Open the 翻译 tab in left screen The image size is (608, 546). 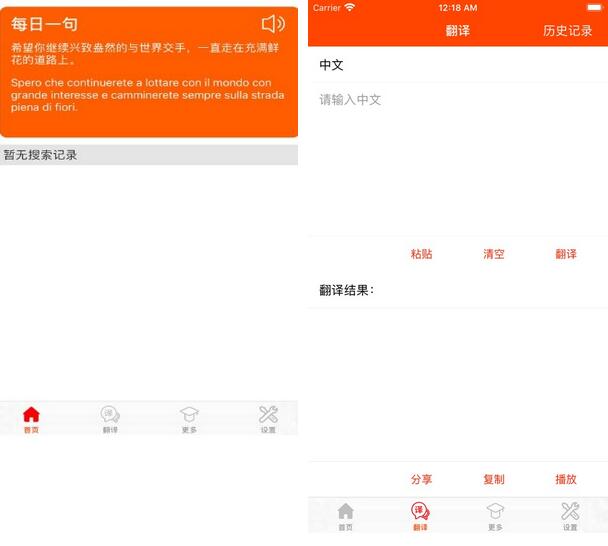tap(110, 419)
